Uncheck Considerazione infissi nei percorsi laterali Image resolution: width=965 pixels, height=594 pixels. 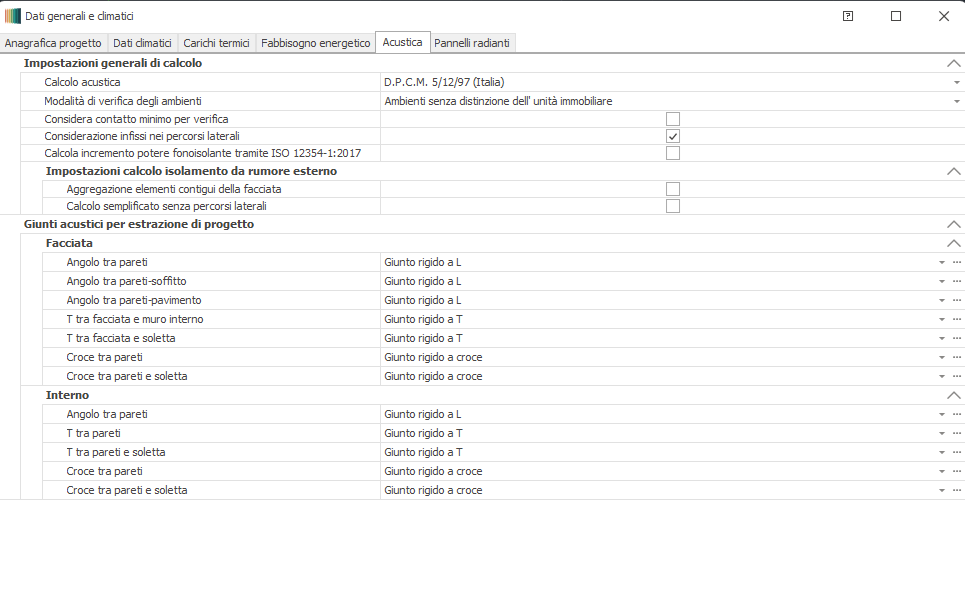click(673, 136)
